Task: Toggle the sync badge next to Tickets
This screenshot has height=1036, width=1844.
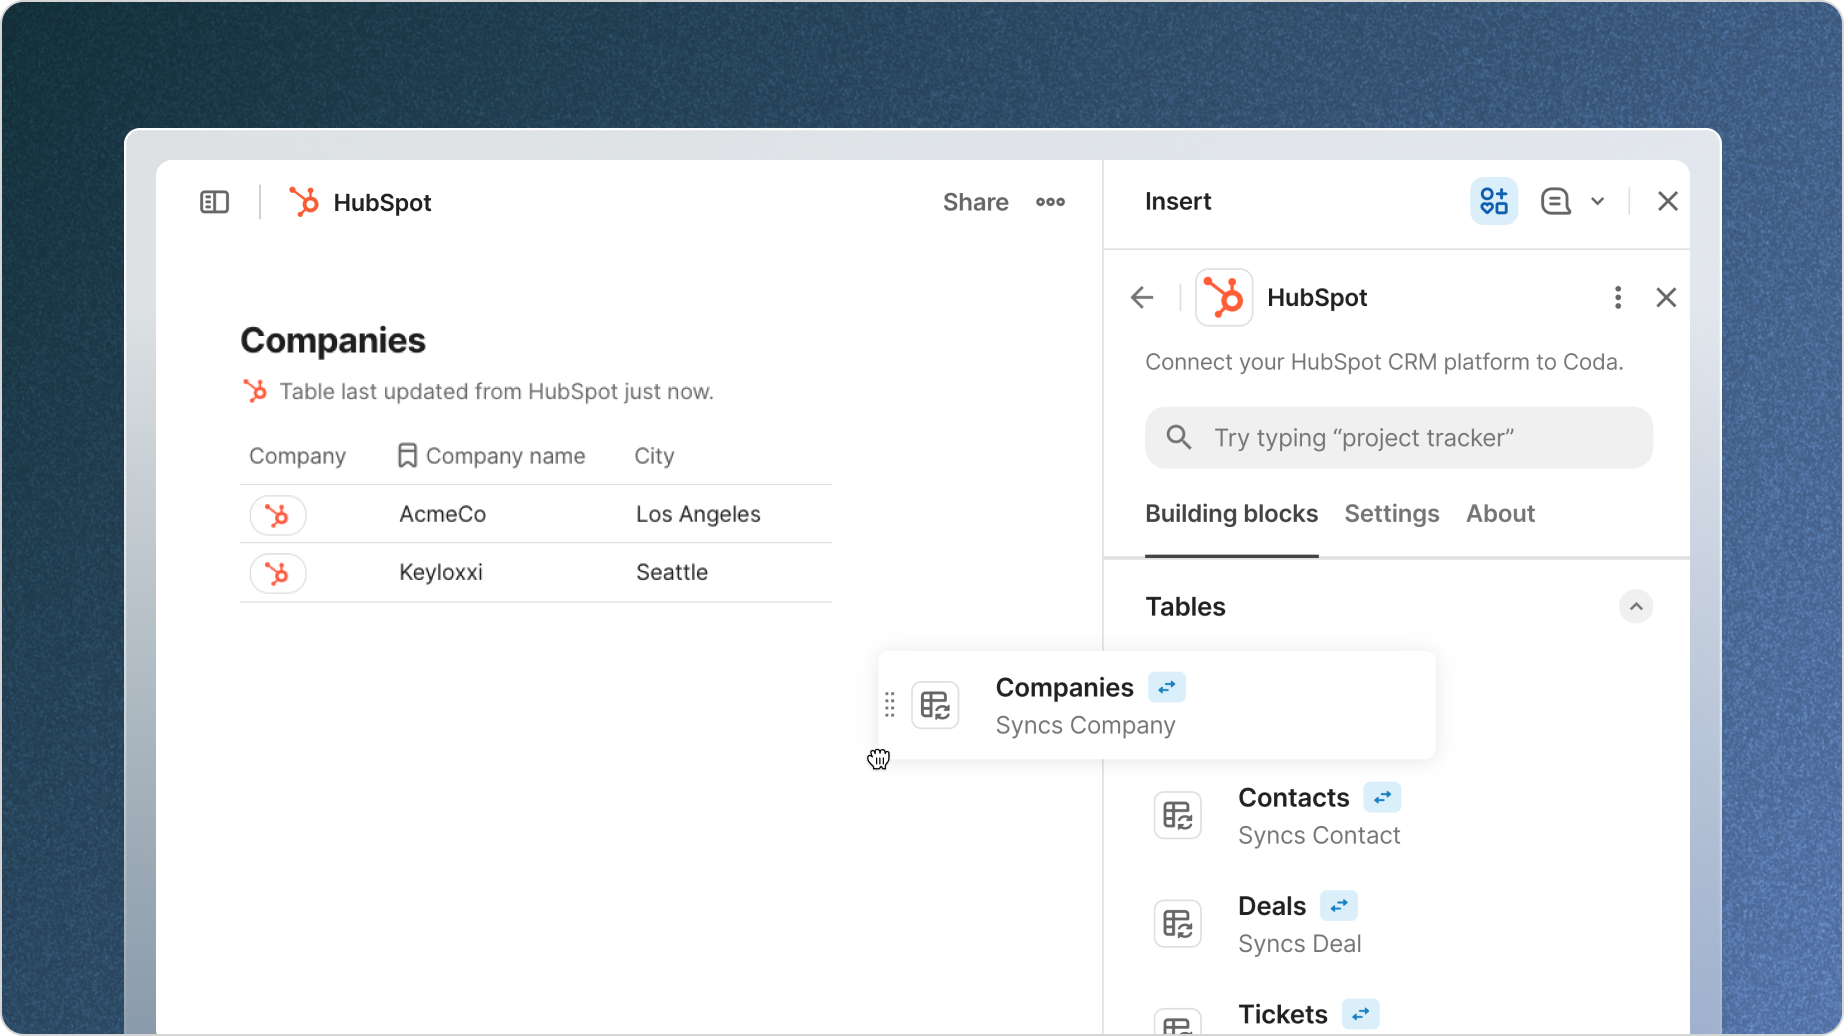Action: tap(1359, 1013)
